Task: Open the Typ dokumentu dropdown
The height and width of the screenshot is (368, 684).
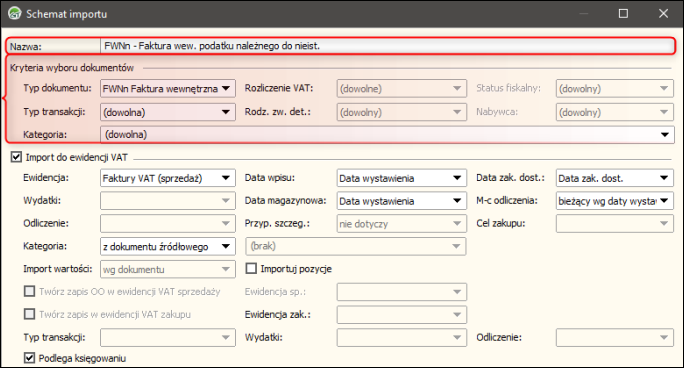Action: [x=168, y=89]
